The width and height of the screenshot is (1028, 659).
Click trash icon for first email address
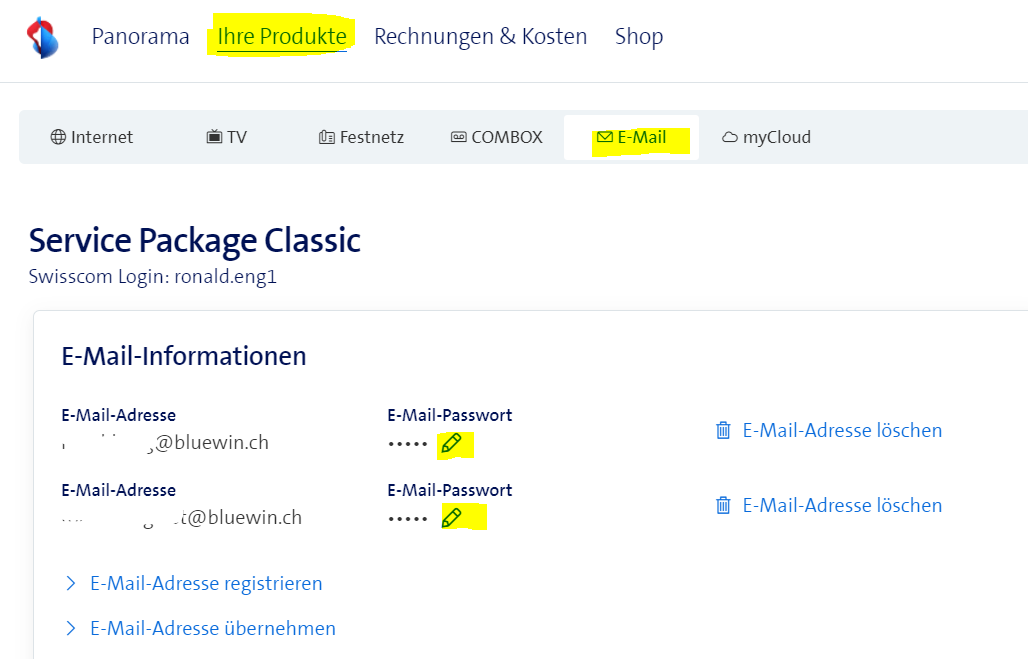[723, 431]
